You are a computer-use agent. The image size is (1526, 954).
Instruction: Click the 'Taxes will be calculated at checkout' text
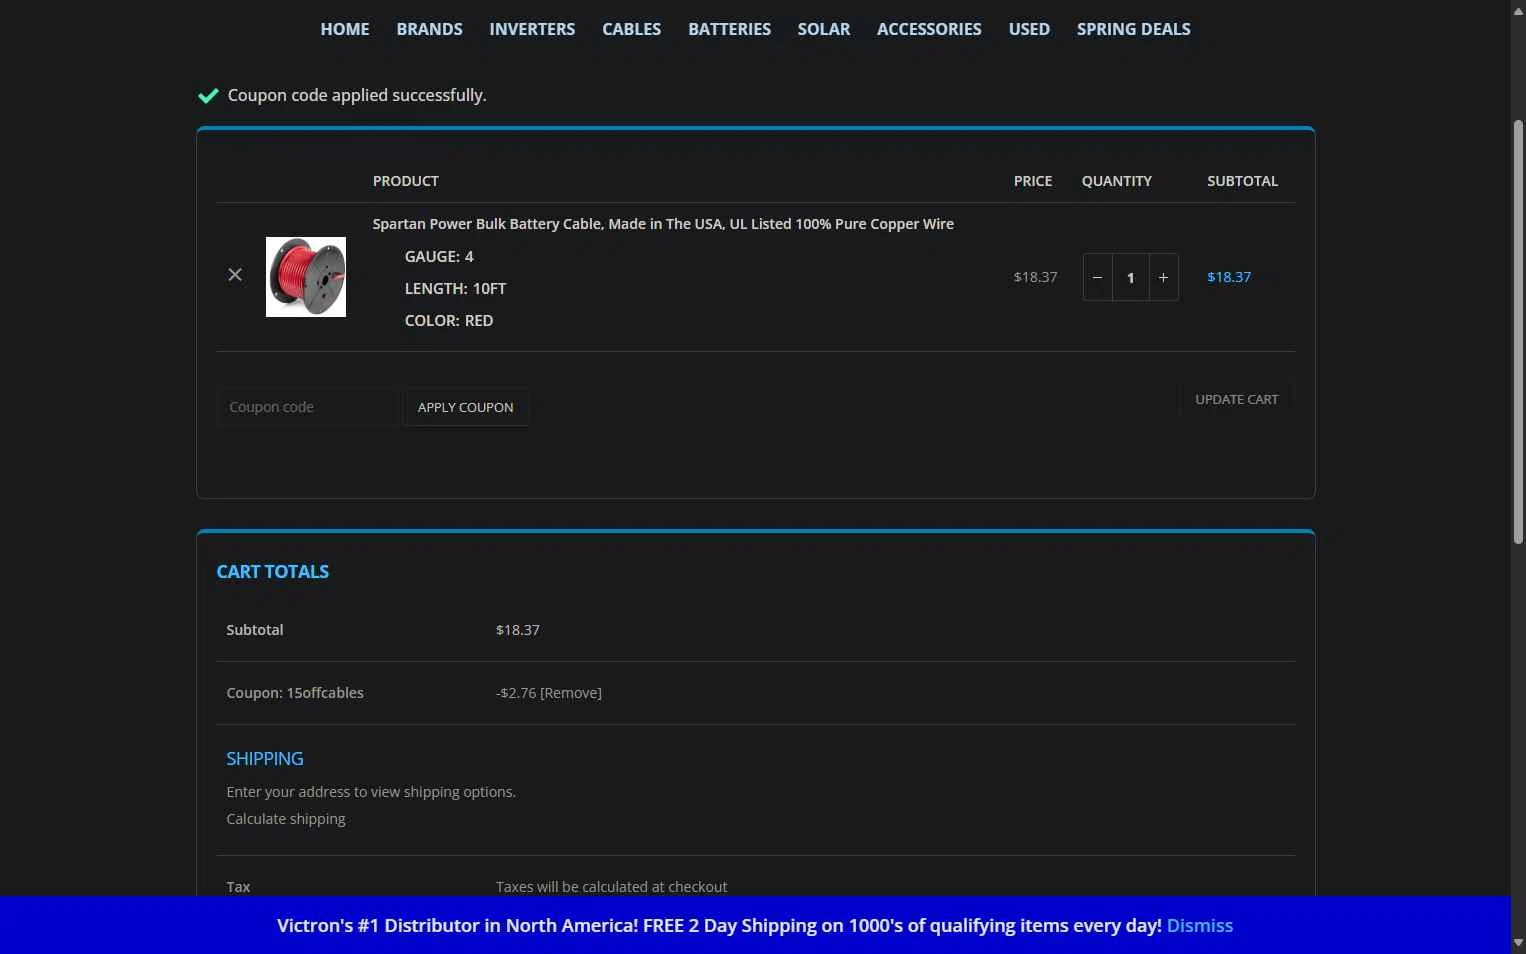coord(611,887)
